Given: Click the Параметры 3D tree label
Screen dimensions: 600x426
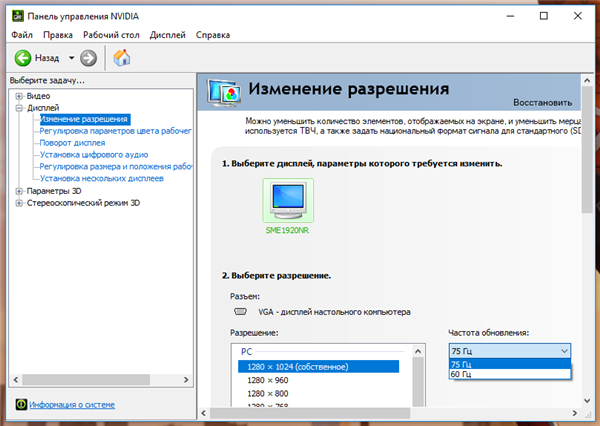Looking at the screenshot, I should (54, 191).
